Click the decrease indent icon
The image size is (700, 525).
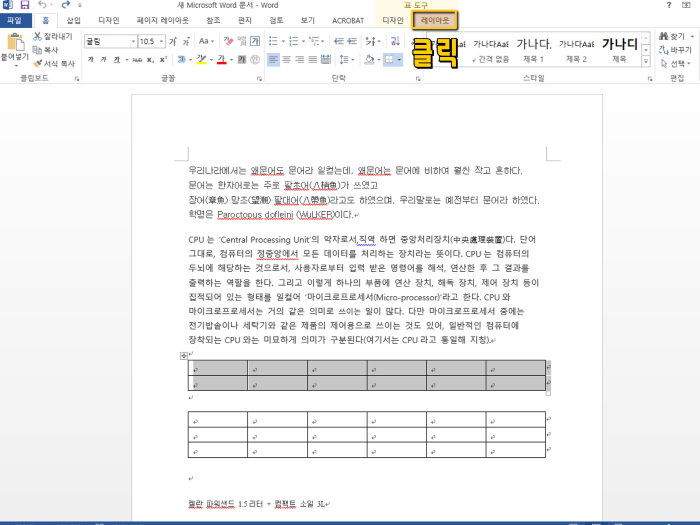tap(339, 42)
